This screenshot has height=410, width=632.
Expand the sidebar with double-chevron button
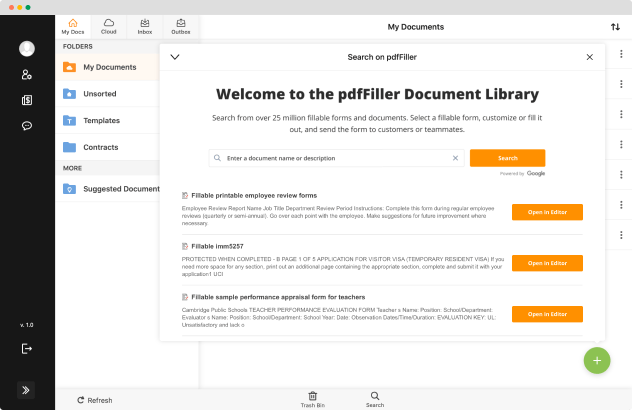pos(26,390)
